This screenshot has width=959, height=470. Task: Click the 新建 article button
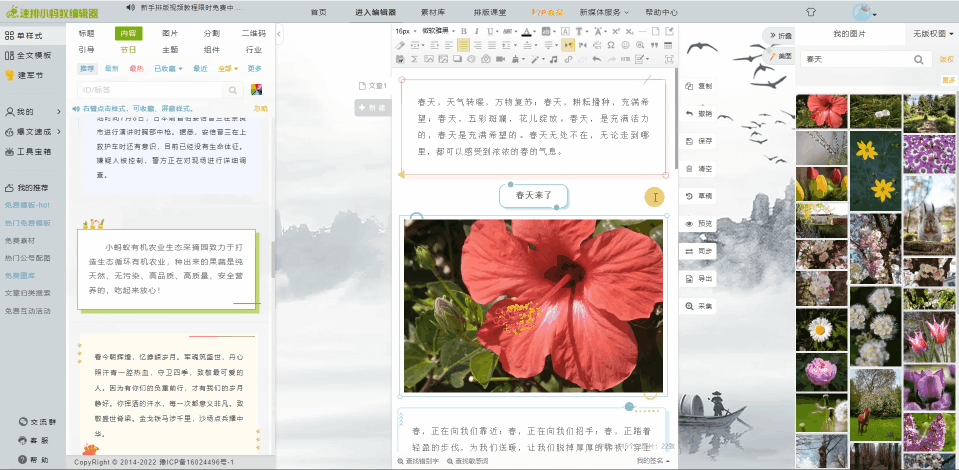[372, 108]
